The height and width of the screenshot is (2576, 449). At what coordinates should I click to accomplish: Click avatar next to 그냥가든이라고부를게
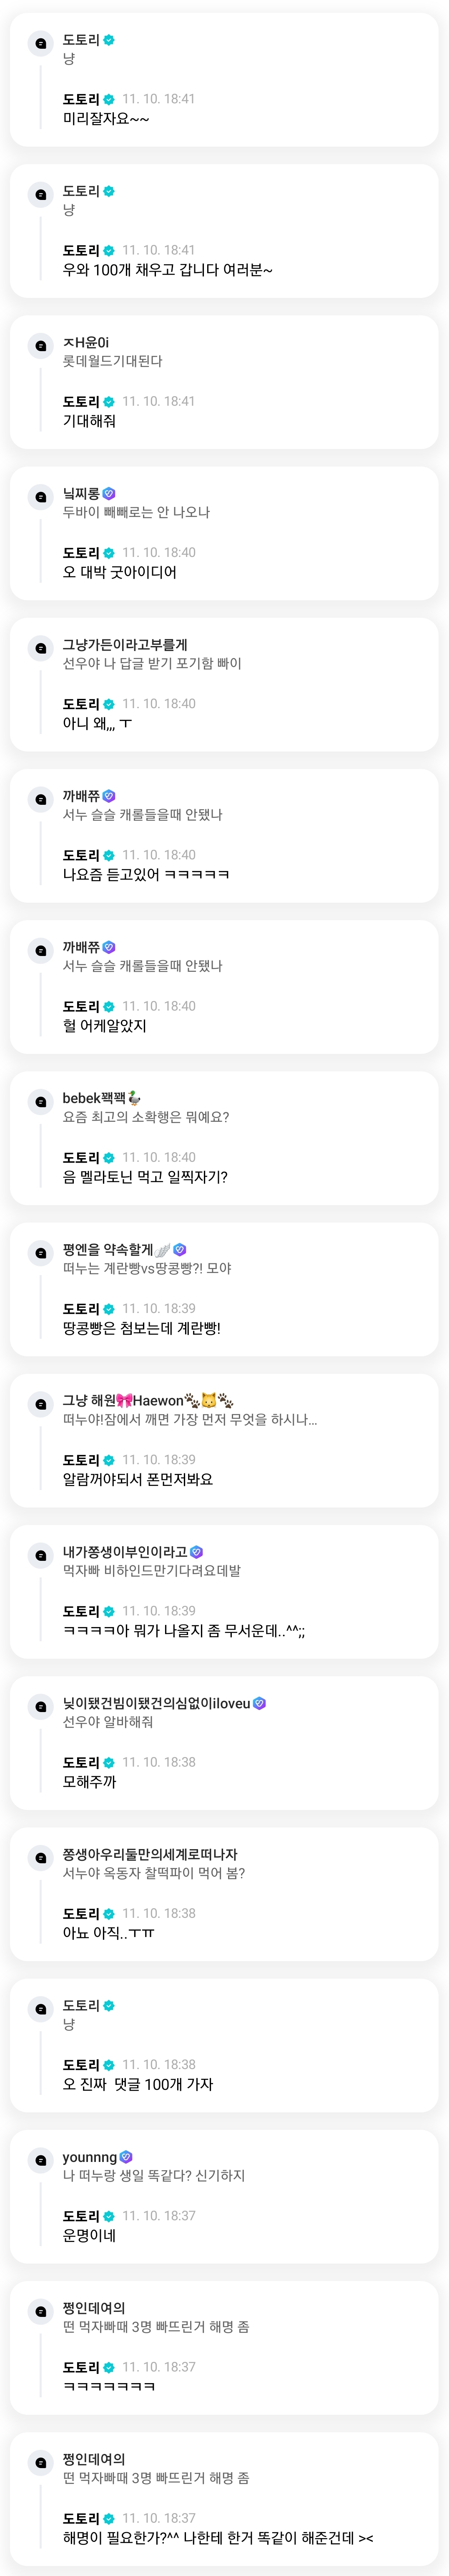40,648
